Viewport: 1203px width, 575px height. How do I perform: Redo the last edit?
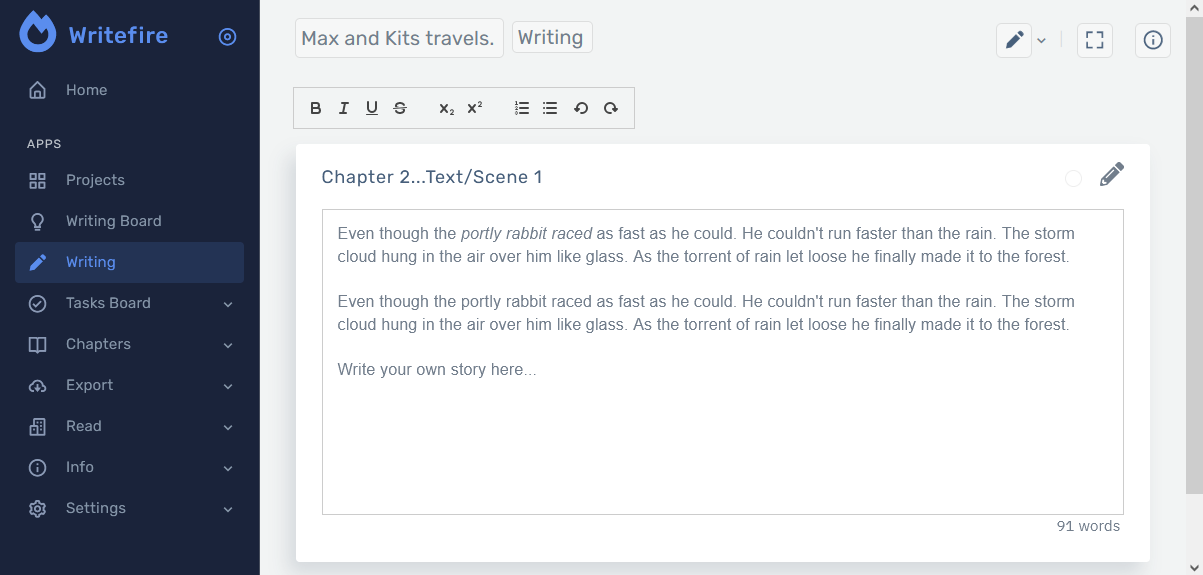610,108
